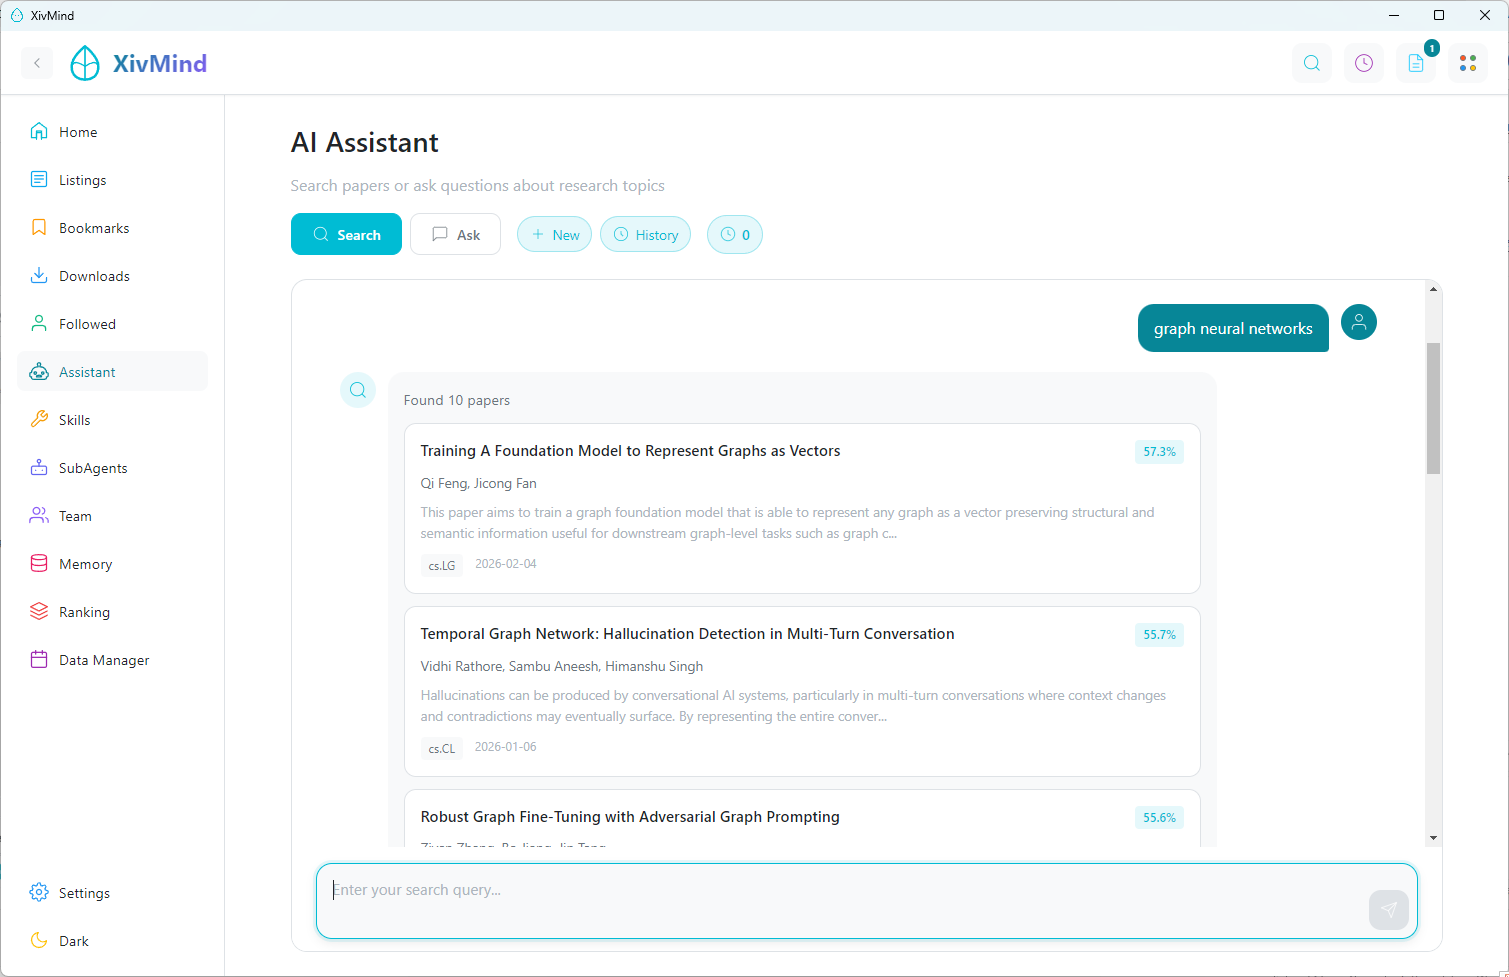Click the scroll up arrow of results
This screenshot has width=1509, height=977.
tap(1433, 289)
